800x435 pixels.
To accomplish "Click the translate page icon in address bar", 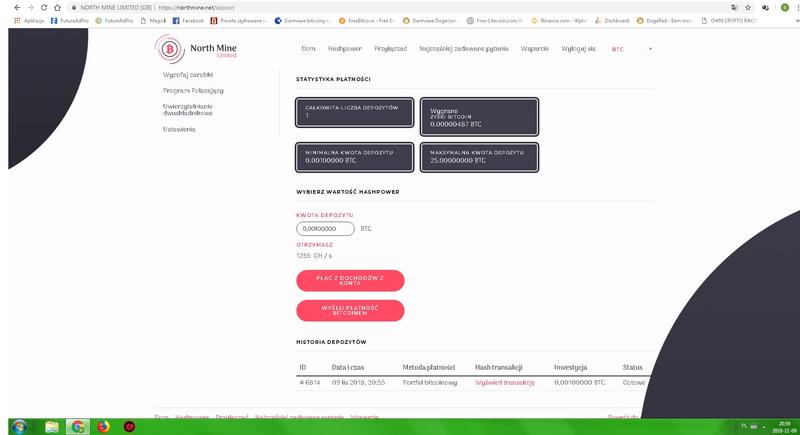I will click(734, 8).
